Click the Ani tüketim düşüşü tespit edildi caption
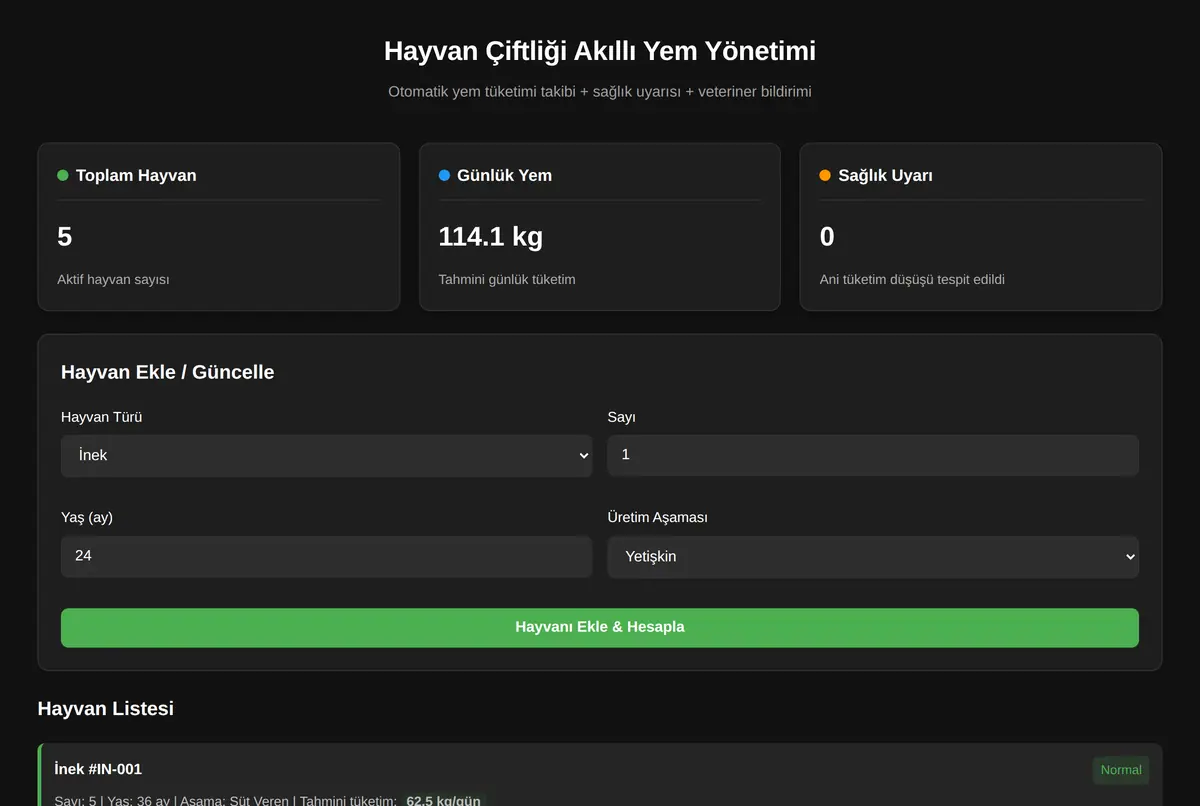The width and height of the screenshot is (1200, 806). pyautogui.click(x=912, y=279)
